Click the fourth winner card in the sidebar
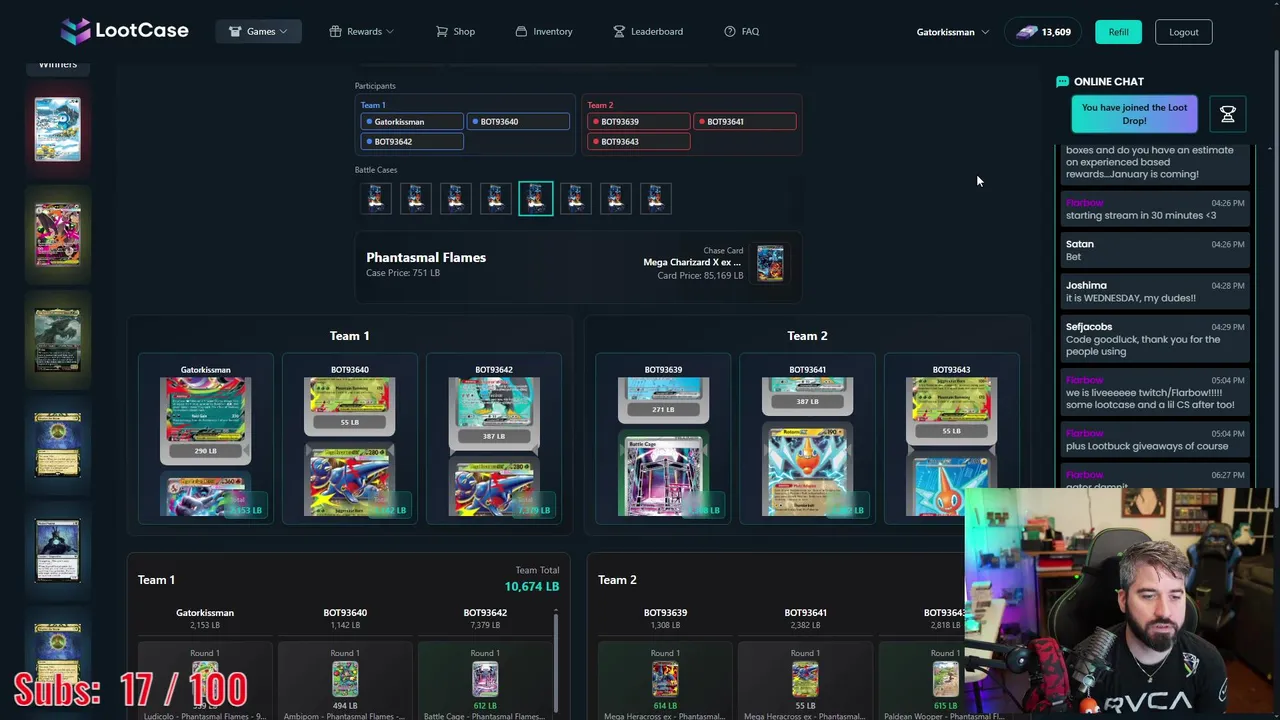1280x720 pixels. pyautogui.click(x=57, y=445)
